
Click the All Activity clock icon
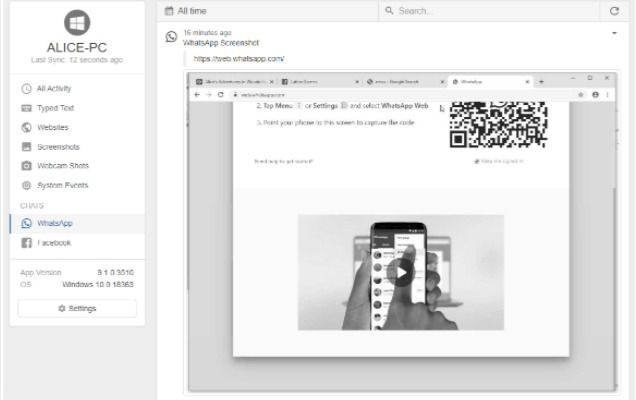click(26, 89)
